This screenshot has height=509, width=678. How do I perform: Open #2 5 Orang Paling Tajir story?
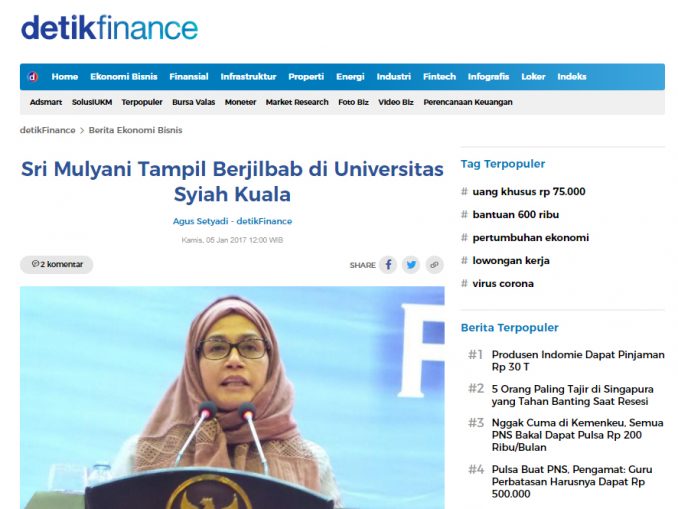572,395
